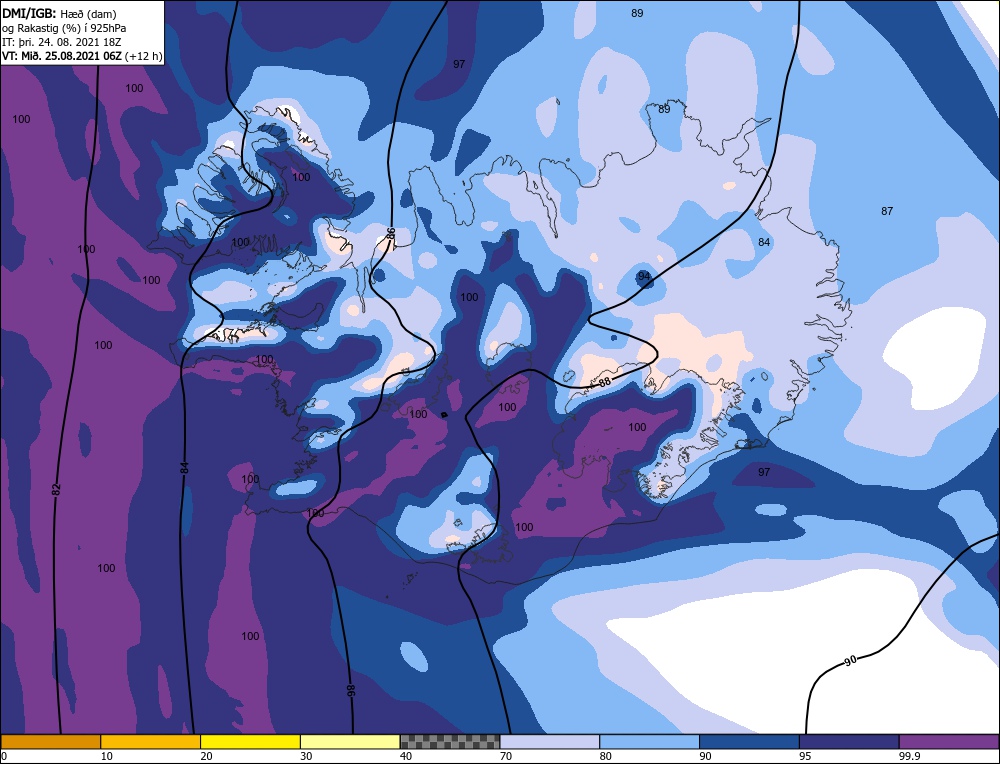Screen dimensions: 1000x764
Task: Click the "94" humidity value on map
Action: point(644,276)
